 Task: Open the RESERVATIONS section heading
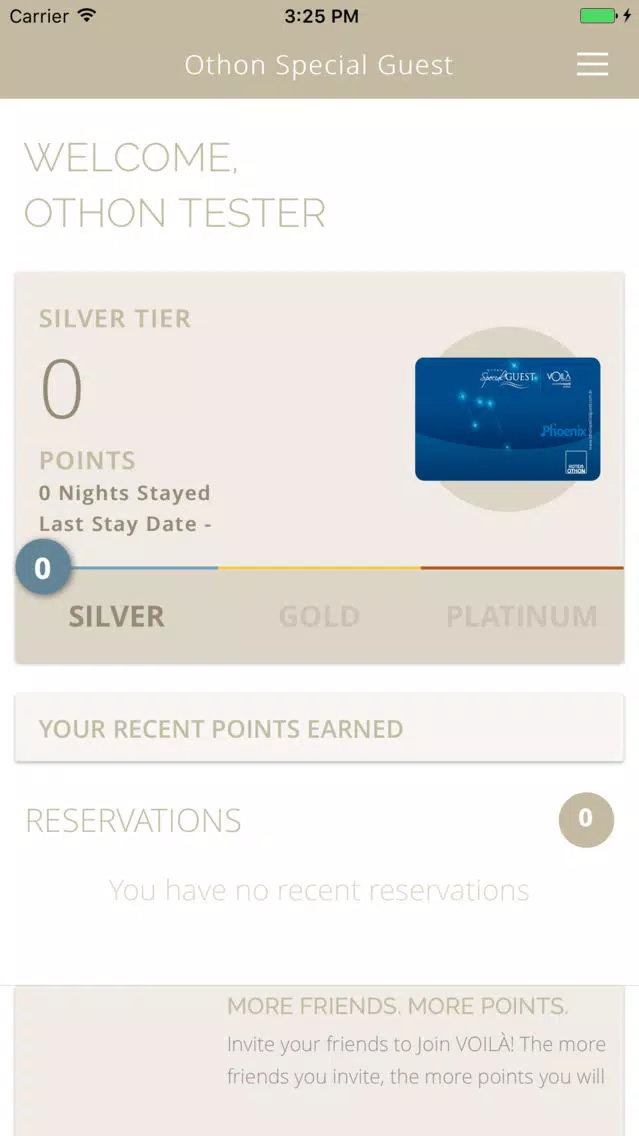pos(133,820)
